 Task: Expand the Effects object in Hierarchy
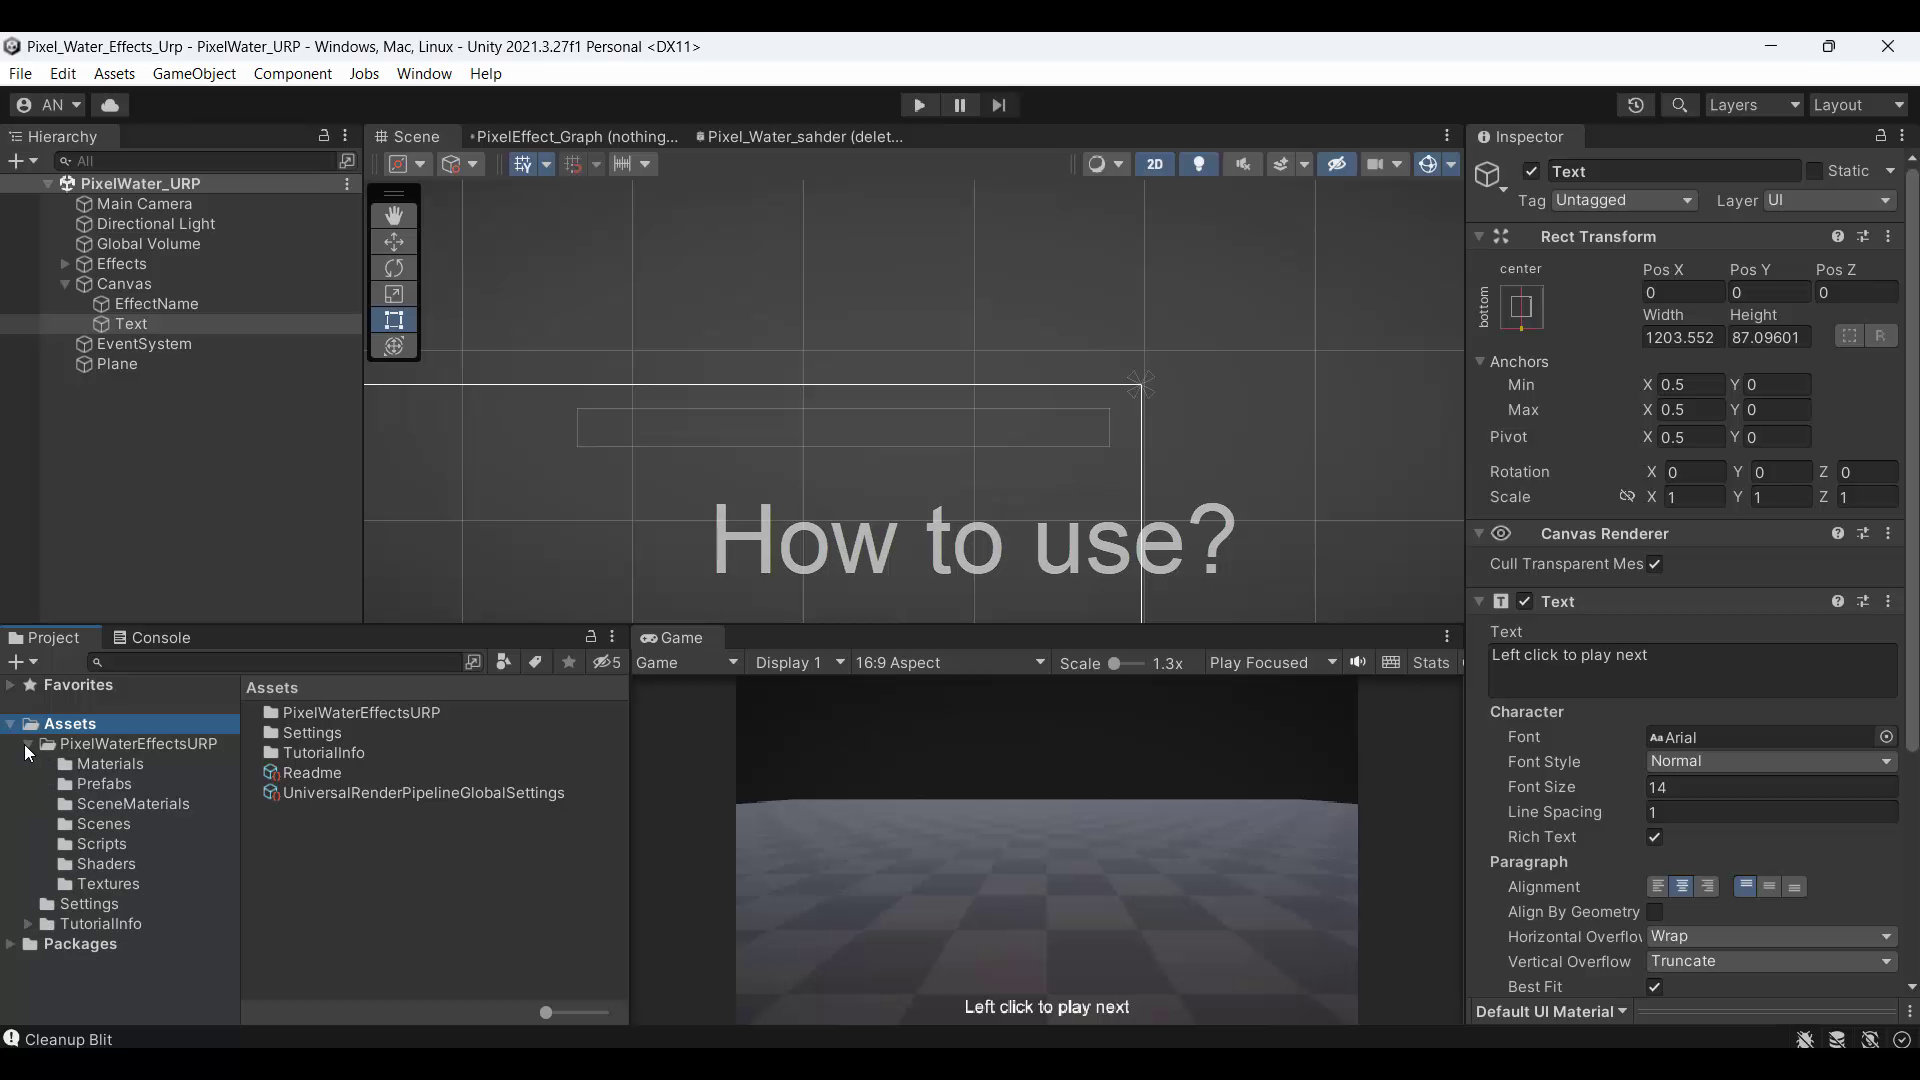point(65,264)
